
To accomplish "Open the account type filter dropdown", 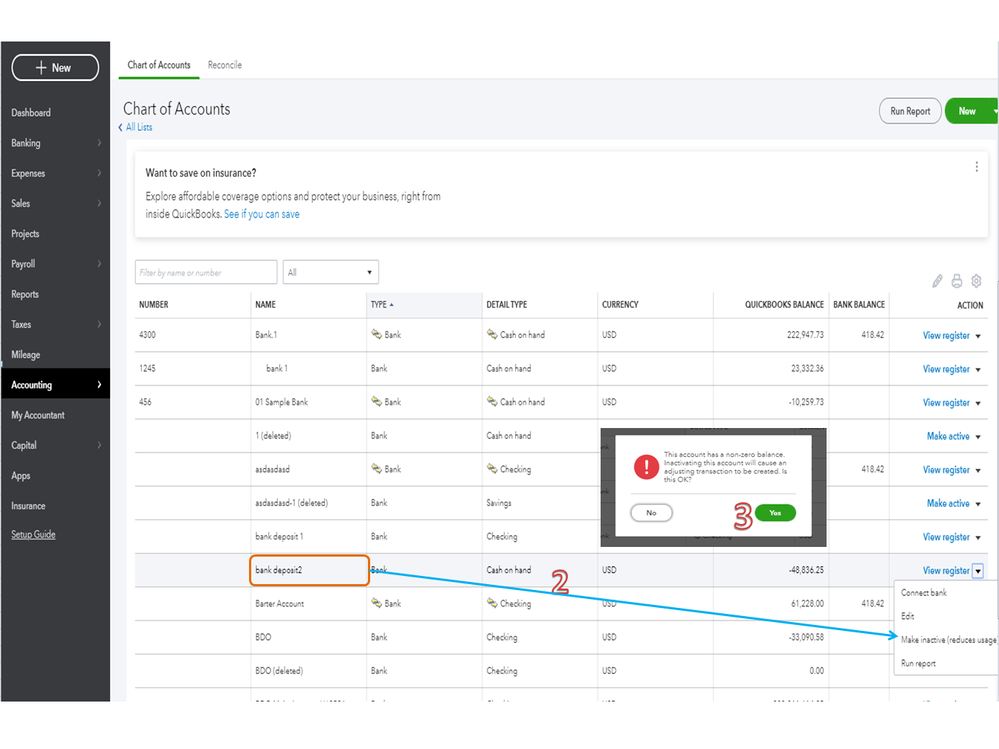I will point(330,272).
